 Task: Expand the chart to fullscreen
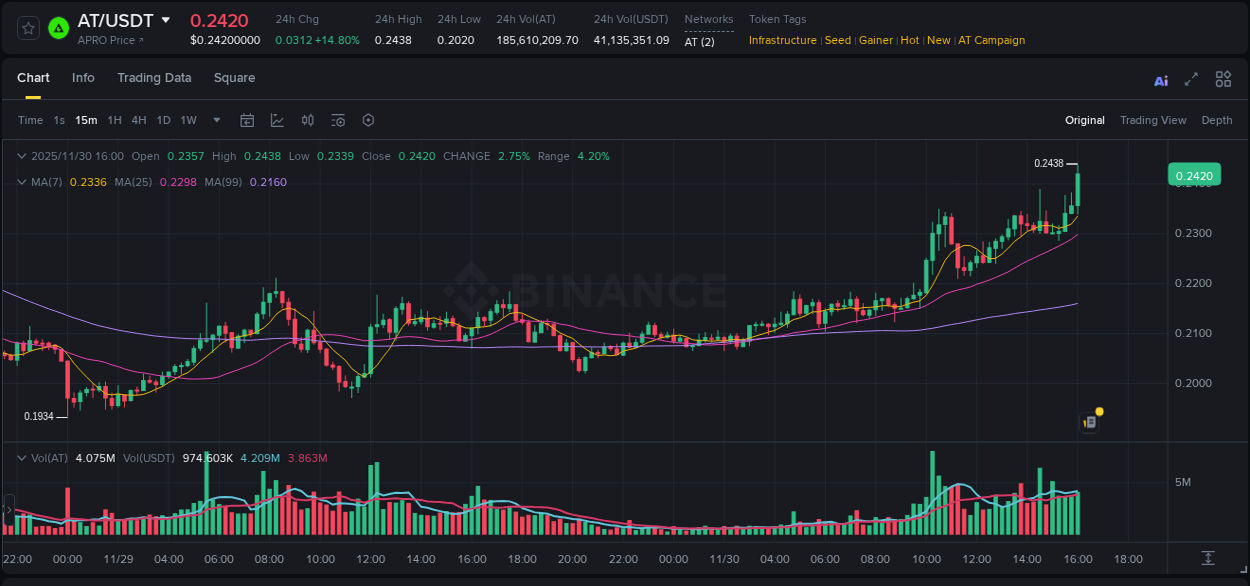tap(1190, 79)
